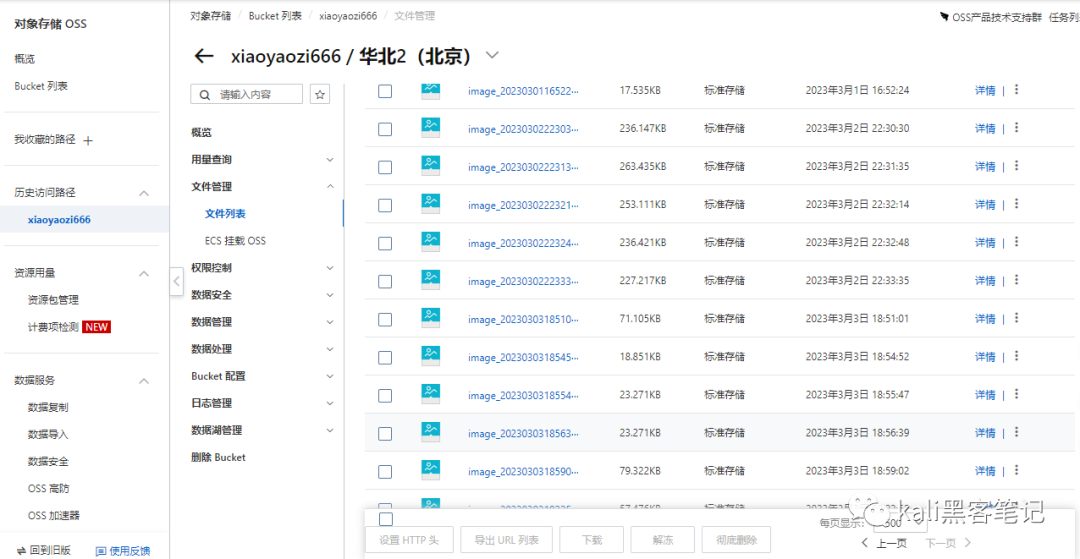Select 文件列表 menu item
1080x559 pixels.
225,213
